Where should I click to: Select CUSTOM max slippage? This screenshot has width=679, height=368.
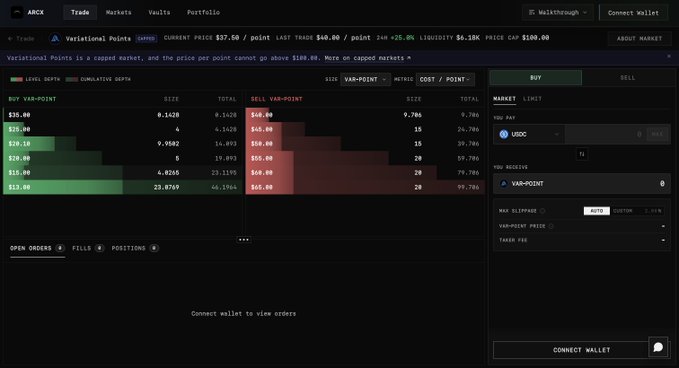[623, 211]
